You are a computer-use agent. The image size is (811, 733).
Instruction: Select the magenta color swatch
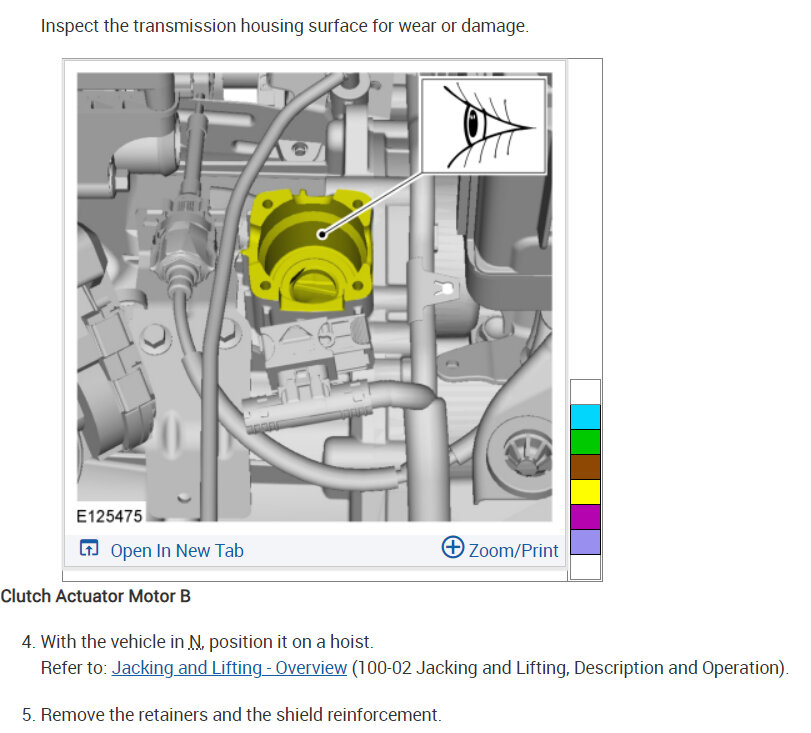[x=585, y=517]
